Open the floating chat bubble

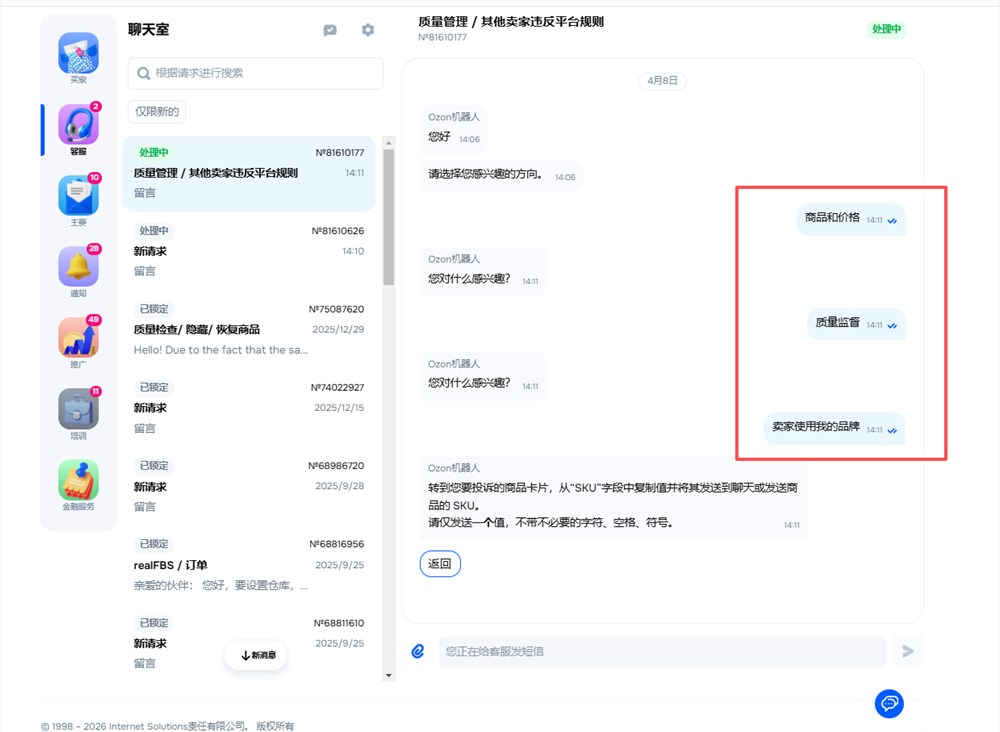pos(889,703)
